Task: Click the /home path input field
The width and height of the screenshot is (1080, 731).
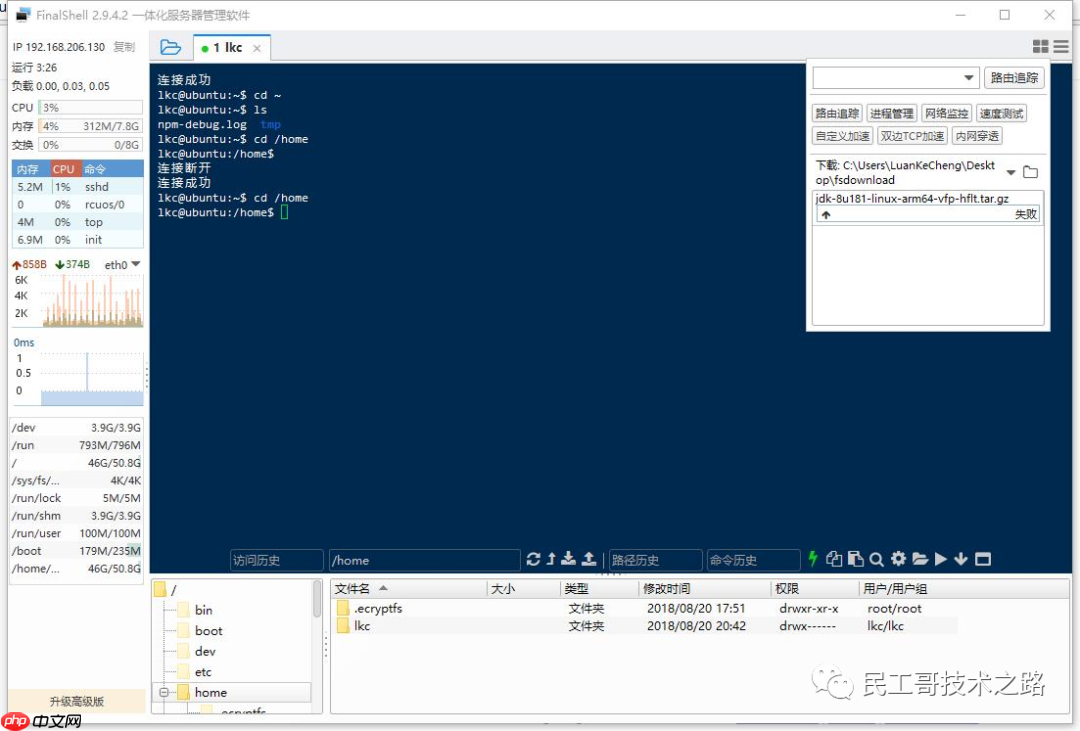Action: [x=424, y=560]
